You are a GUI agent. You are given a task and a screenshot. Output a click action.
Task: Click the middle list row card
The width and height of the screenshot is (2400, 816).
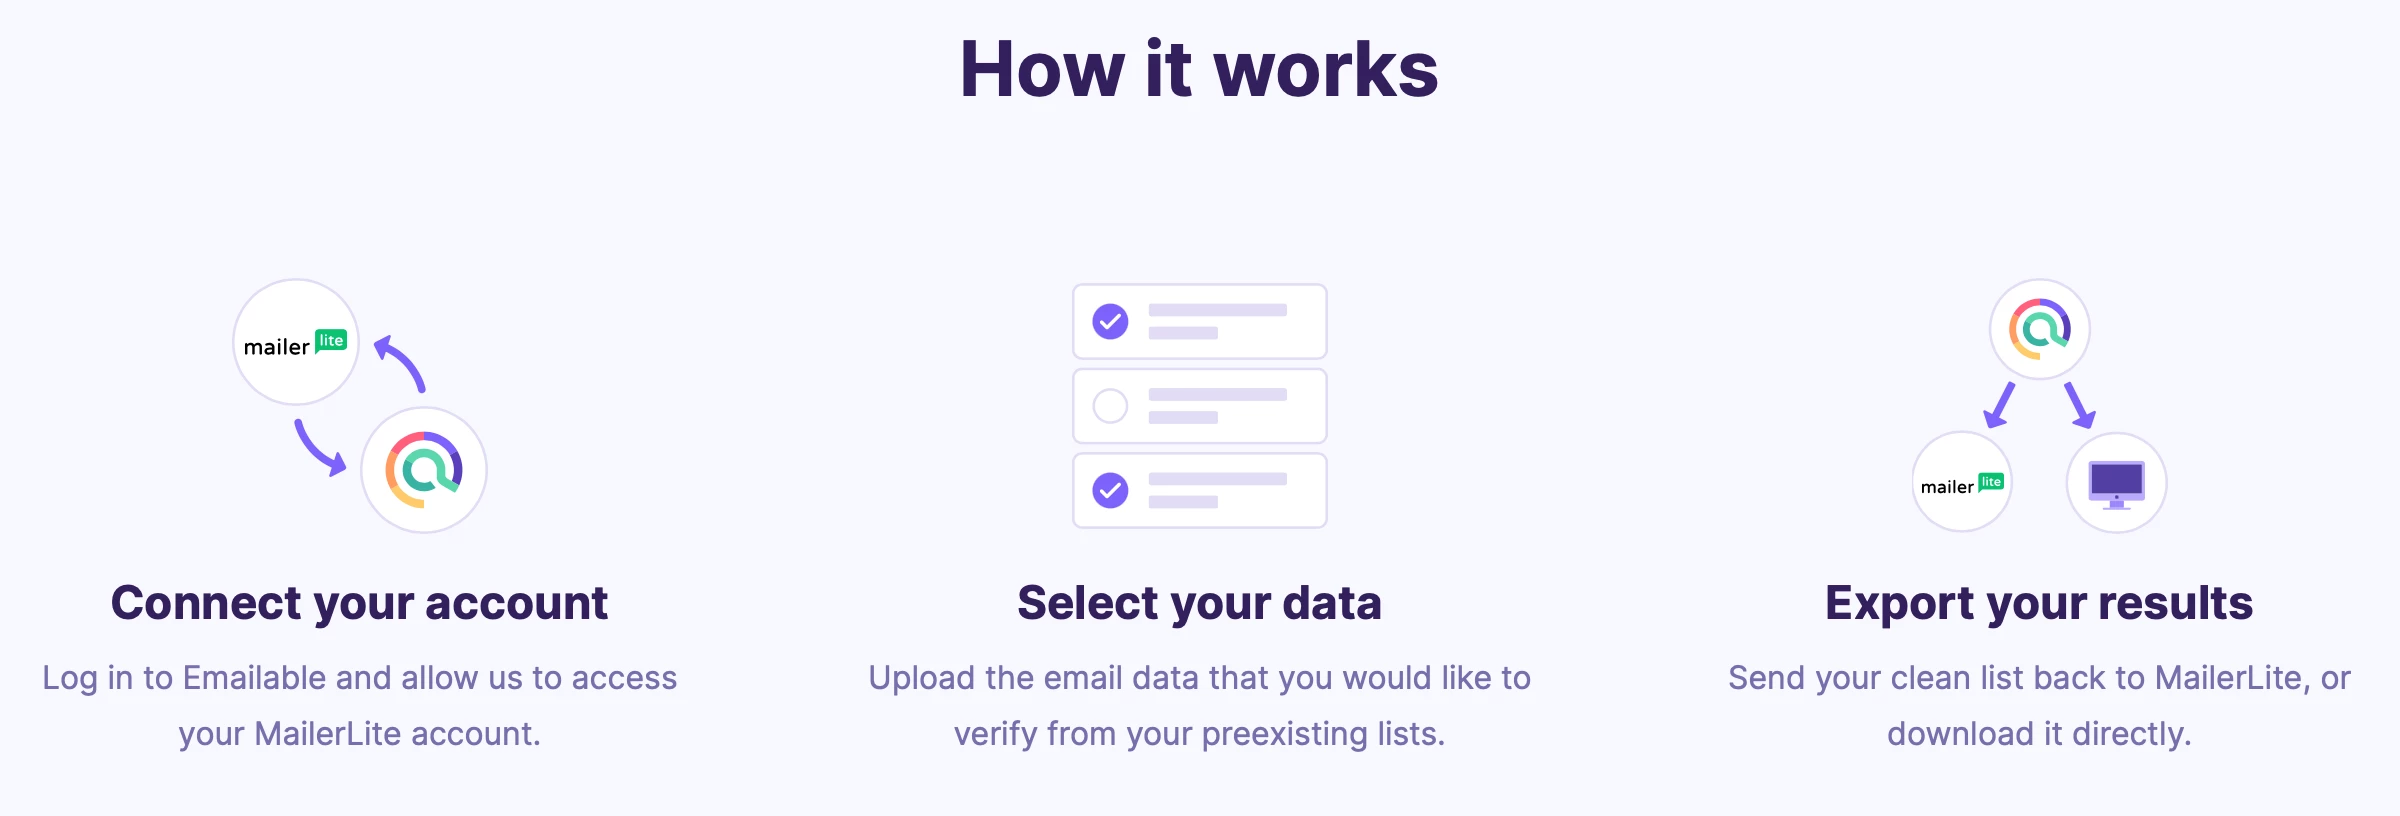coord(1230,406)
